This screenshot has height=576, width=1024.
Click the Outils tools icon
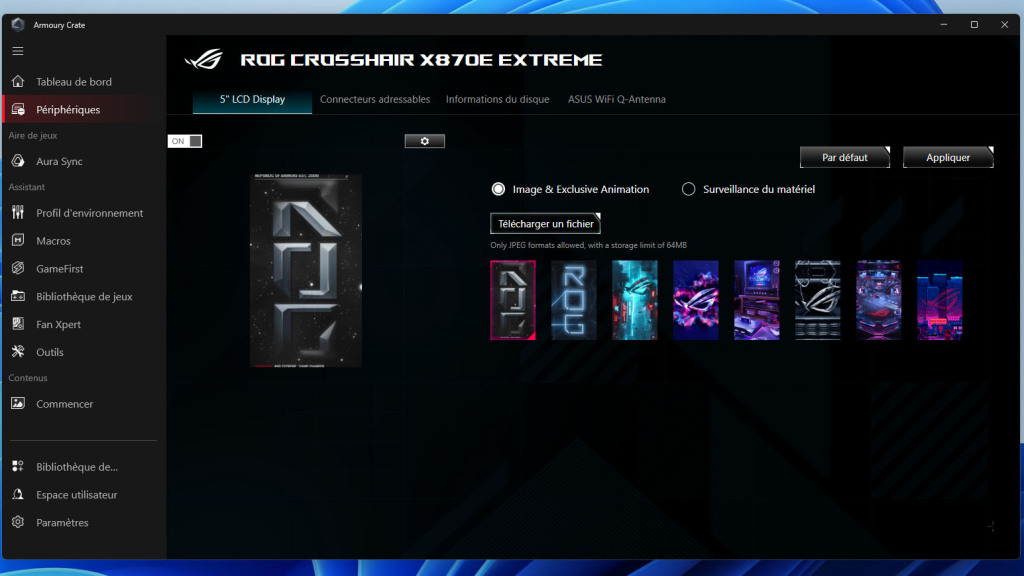coord(18,352)
